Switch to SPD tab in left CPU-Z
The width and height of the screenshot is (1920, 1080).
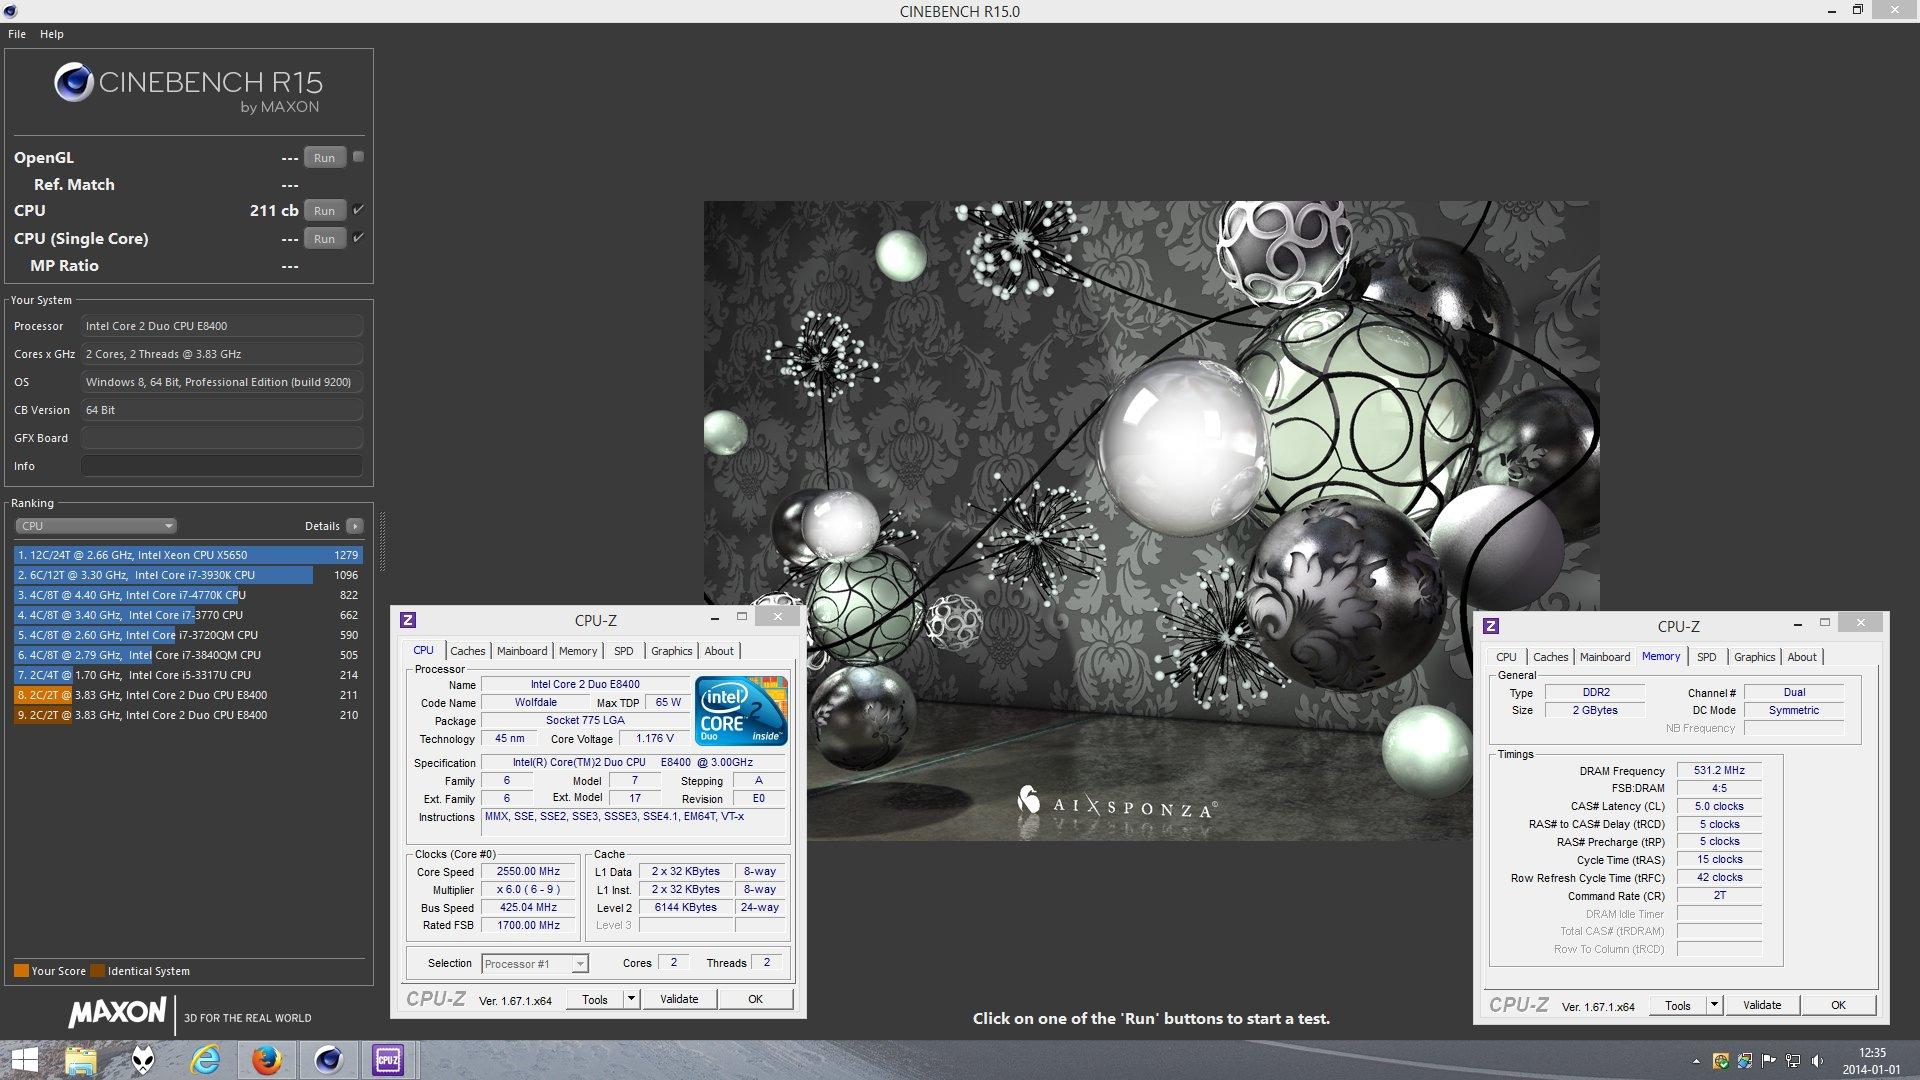coord(624,651)
